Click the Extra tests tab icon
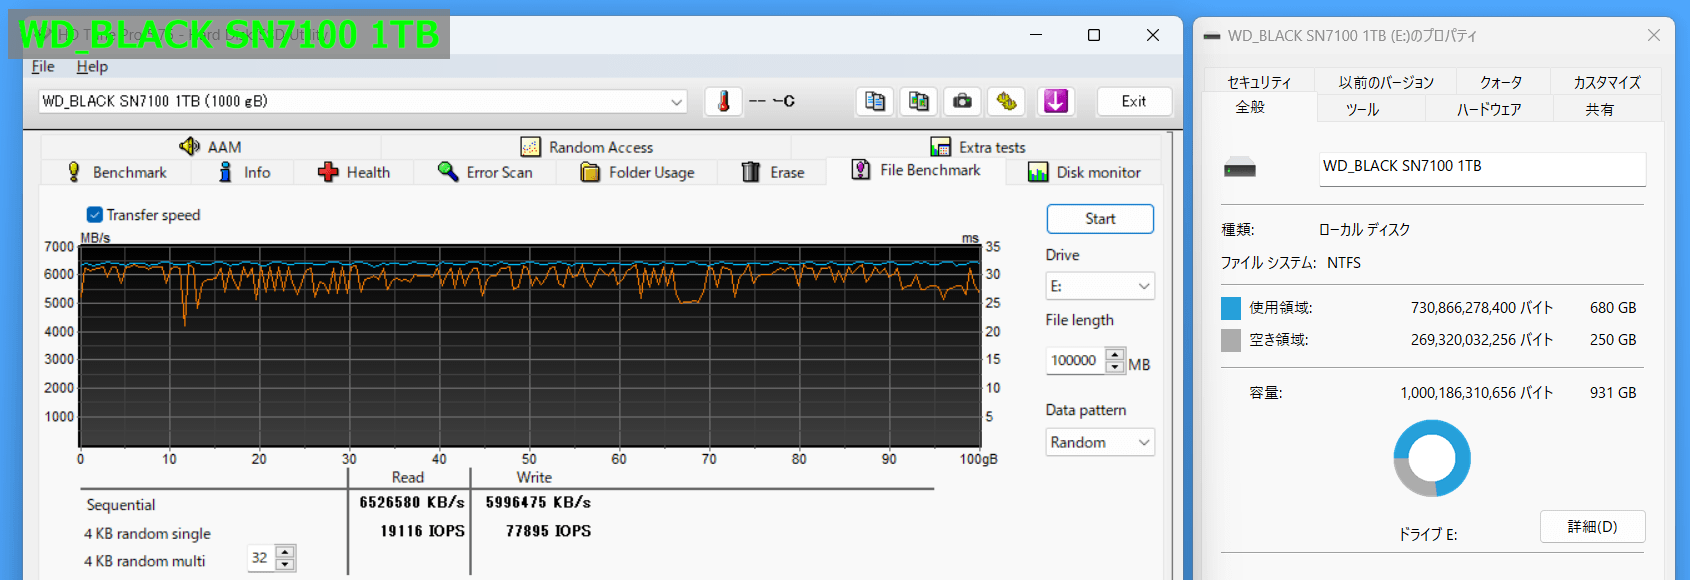This screenshot has width=1690, height=580. coord(940,147)
